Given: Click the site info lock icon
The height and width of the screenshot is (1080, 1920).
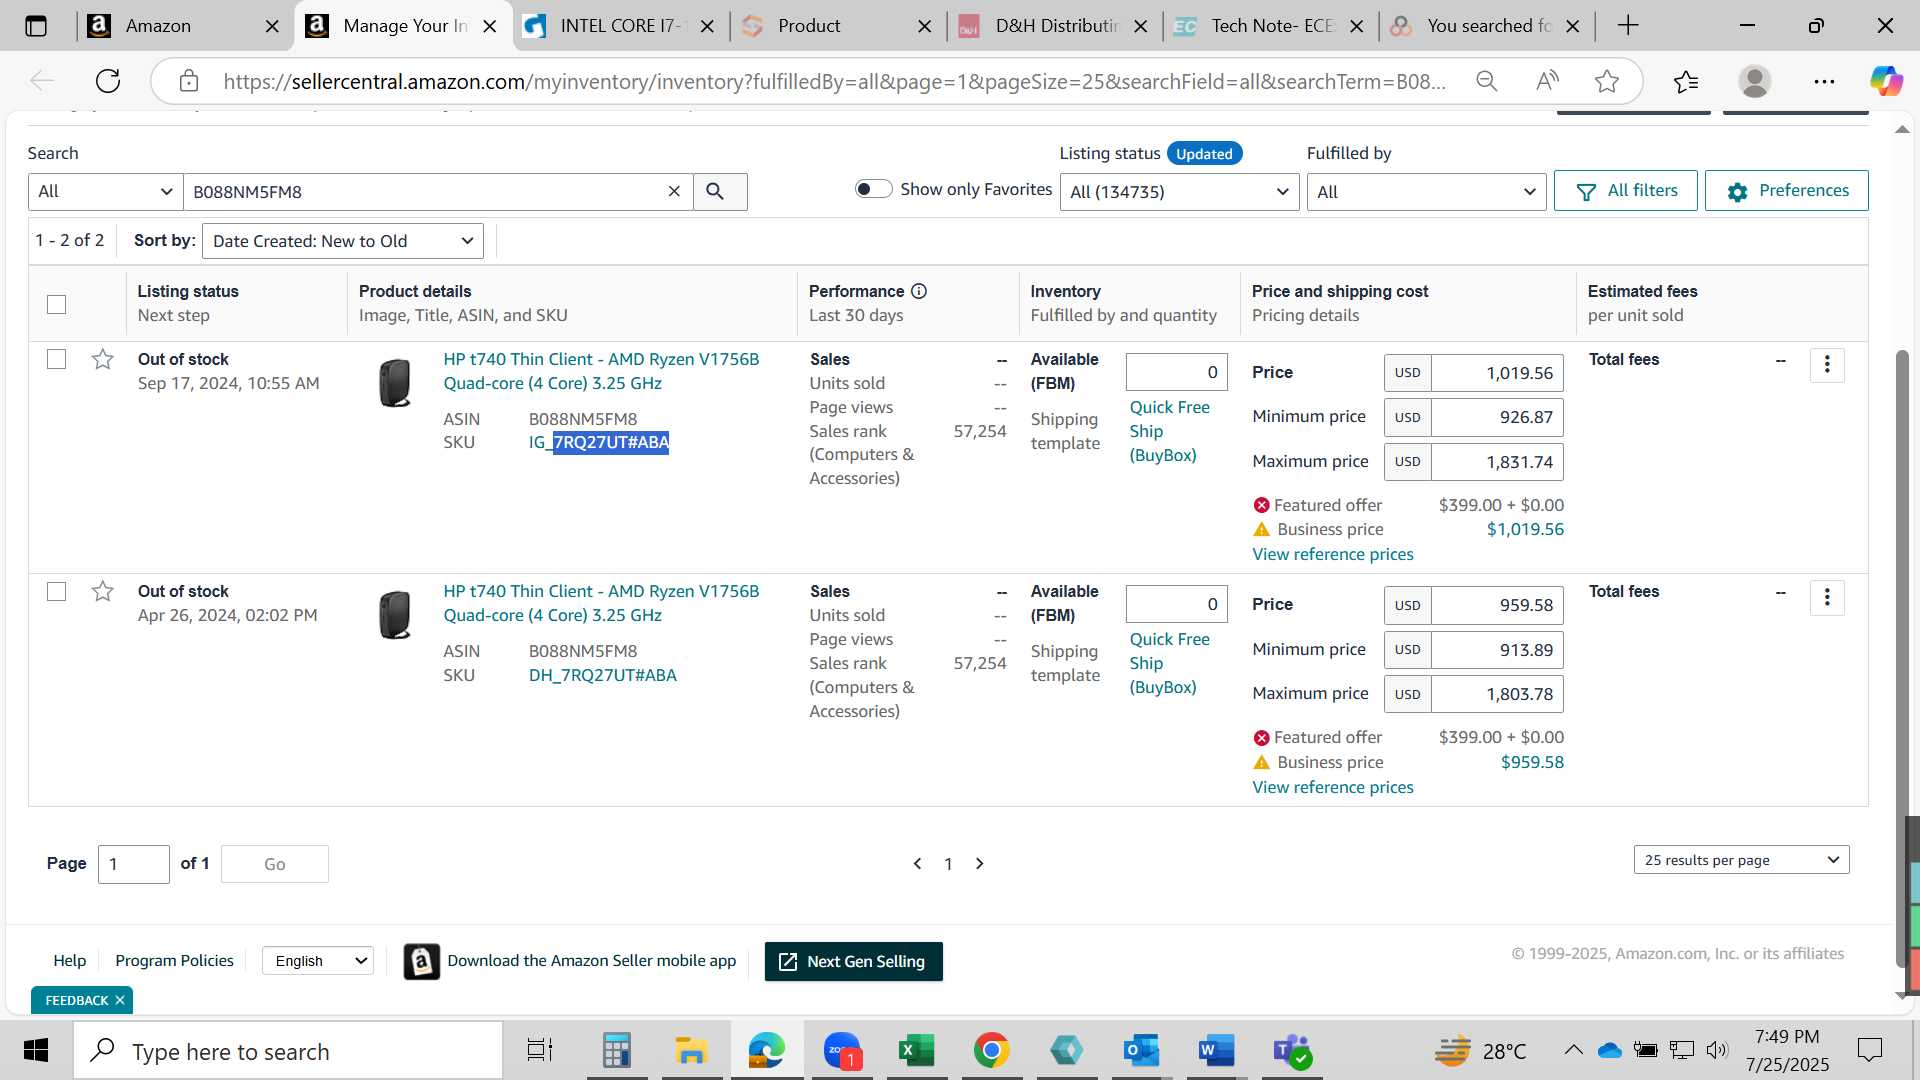Looking at the screenshot, I should [189, 81].
